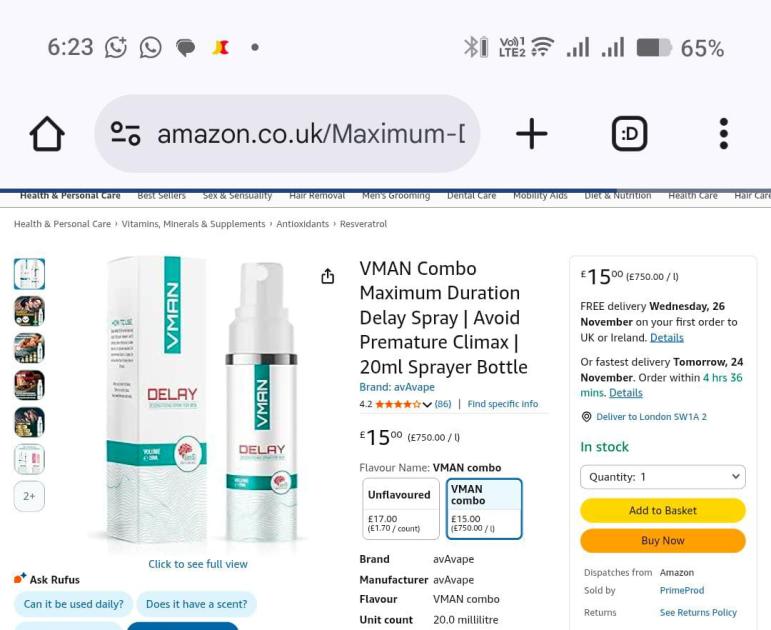Image resolution: width=771 pixels, height=630 pixels.
Task: Tap the share icon near product image
Action: pos(328,276)
